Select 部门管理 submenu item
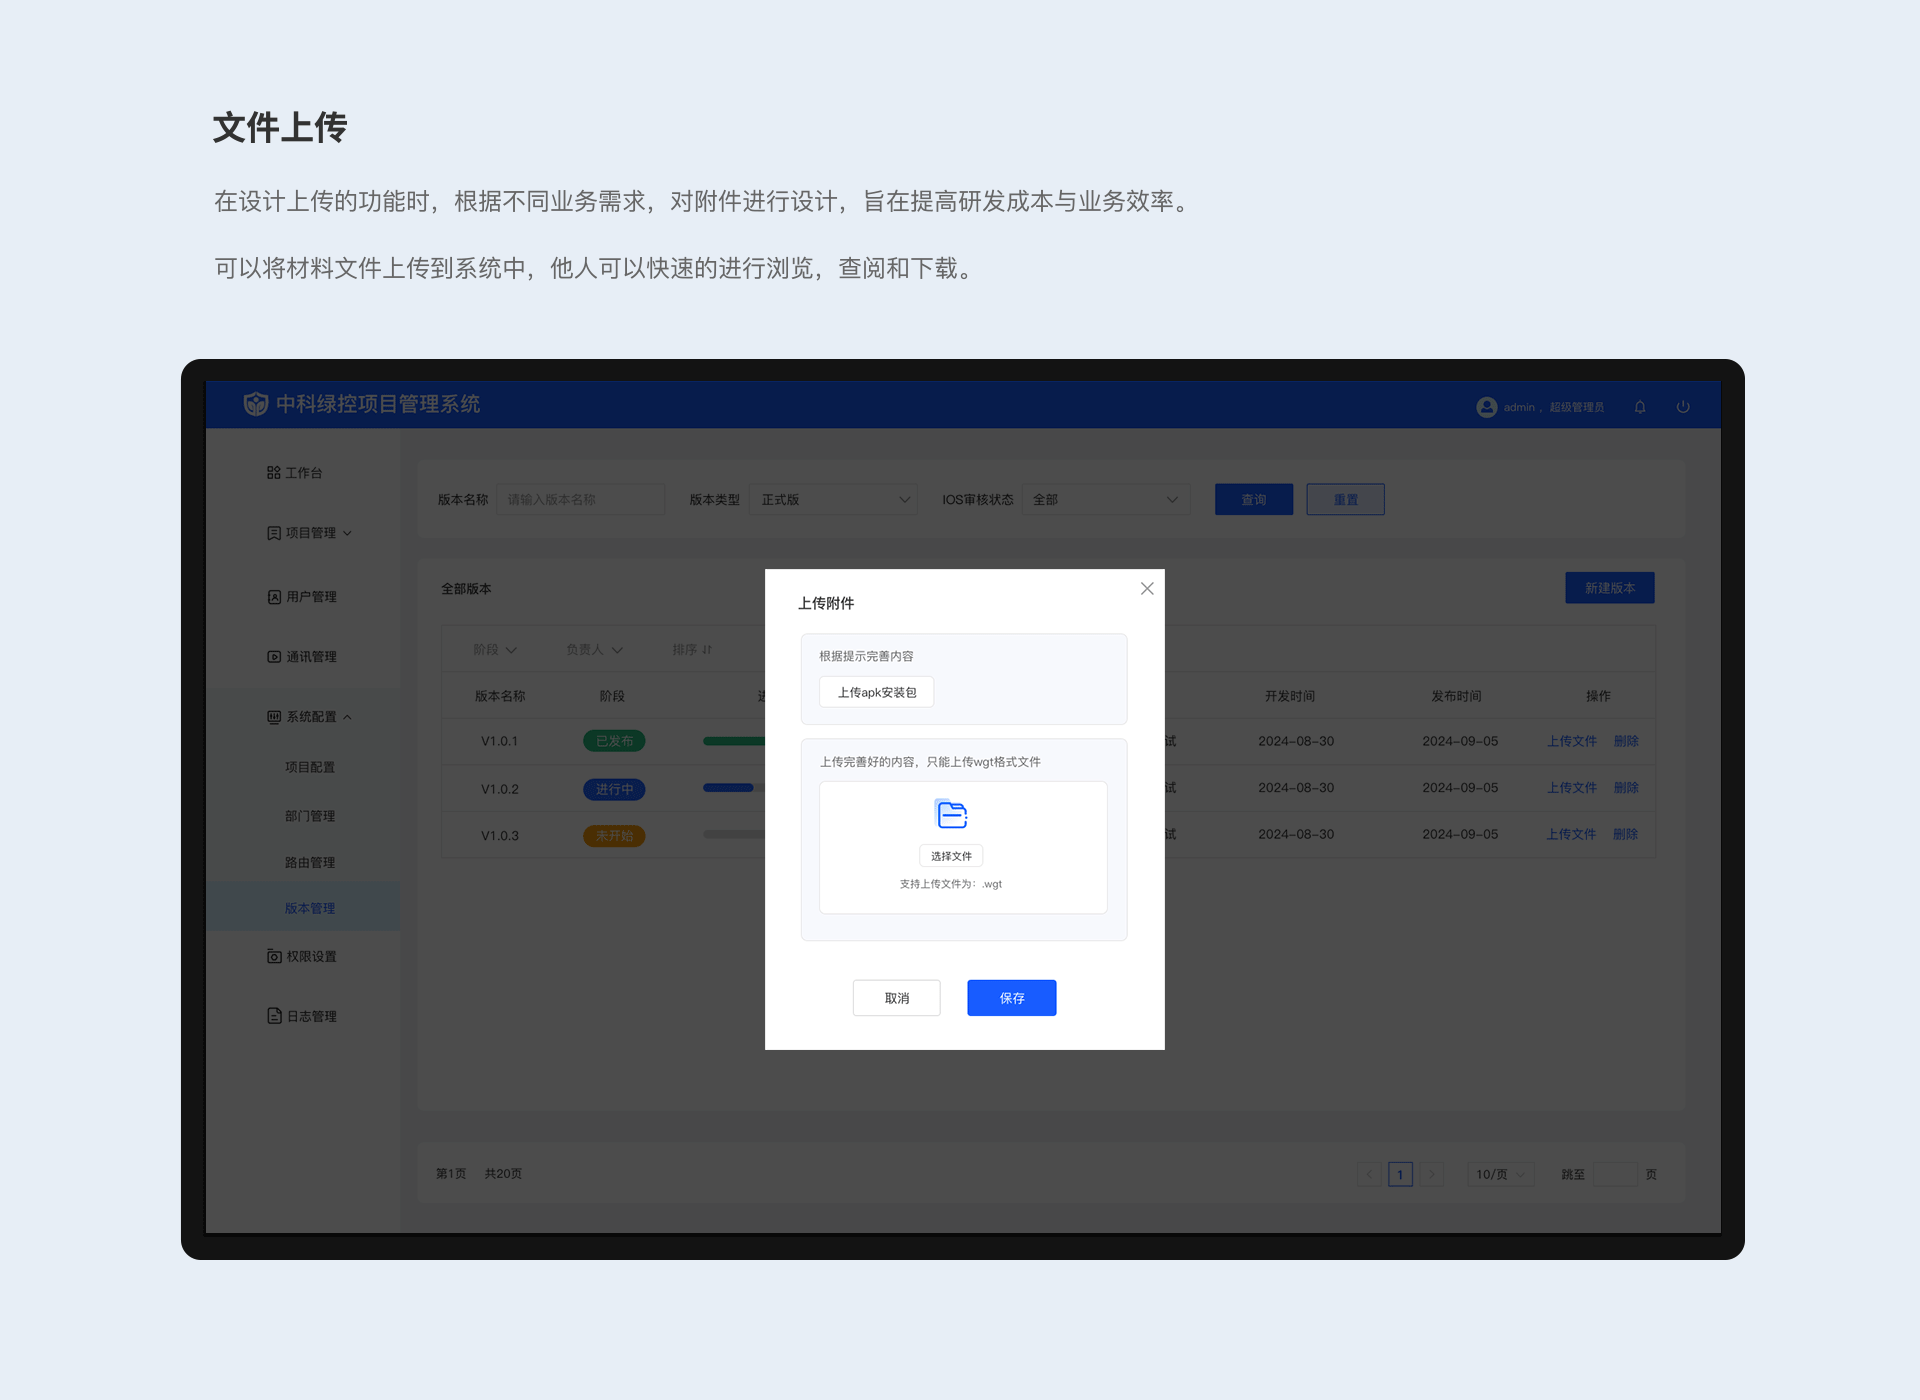The image size is (1920, 1400). 310,816
